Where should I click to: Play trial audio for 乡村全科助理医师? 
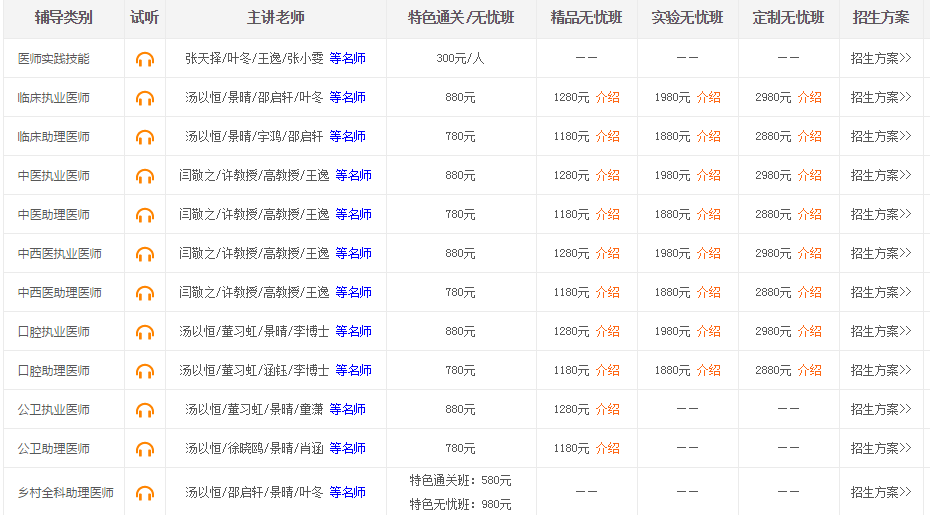click(x=145, y=493)
